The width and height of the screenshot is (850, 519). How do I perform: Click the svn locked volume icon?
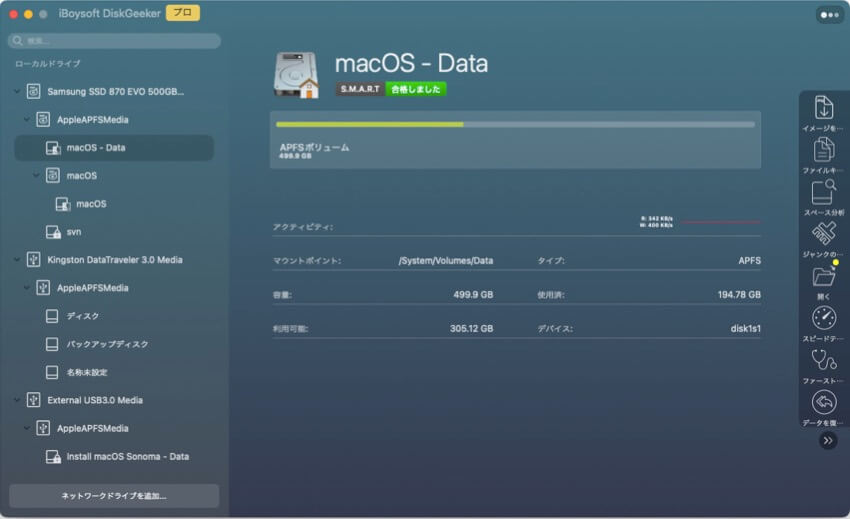[x=53, y=232]
